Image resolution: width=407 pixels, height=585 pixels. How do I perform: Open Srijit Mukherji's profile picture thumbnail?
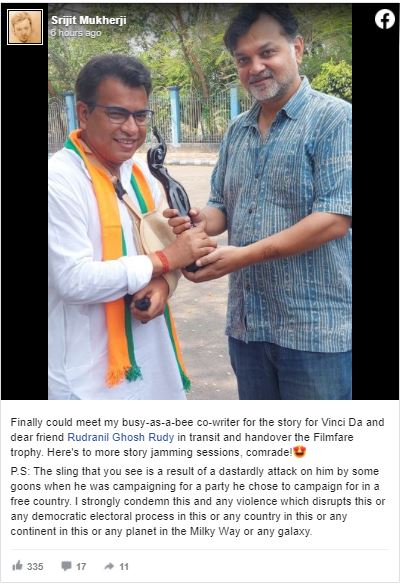(25, 27)
